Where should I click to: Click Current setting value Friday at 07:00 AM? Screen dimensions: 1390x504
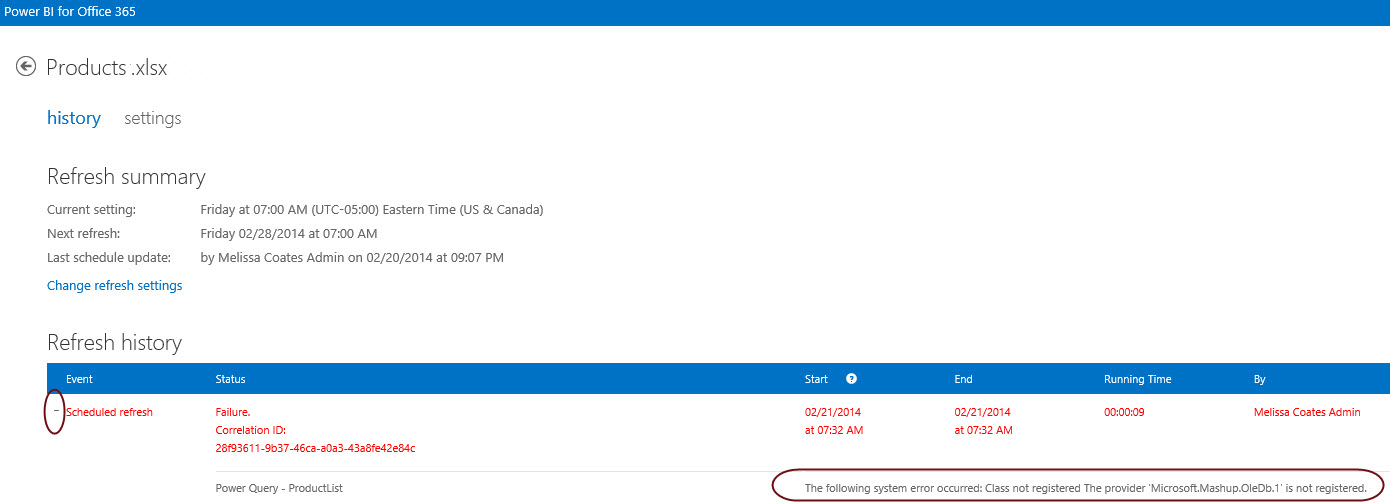(x=372, y=210)
